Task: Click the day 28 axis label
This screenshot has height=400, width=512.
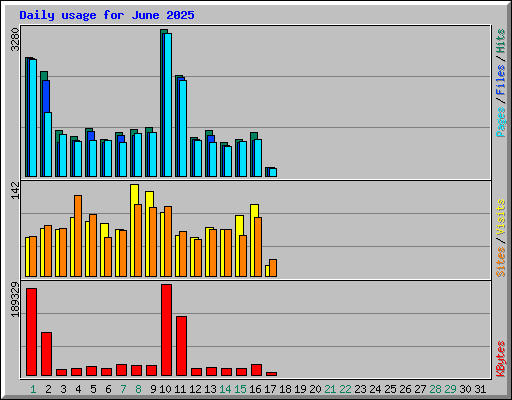Action: pos(435,389)
